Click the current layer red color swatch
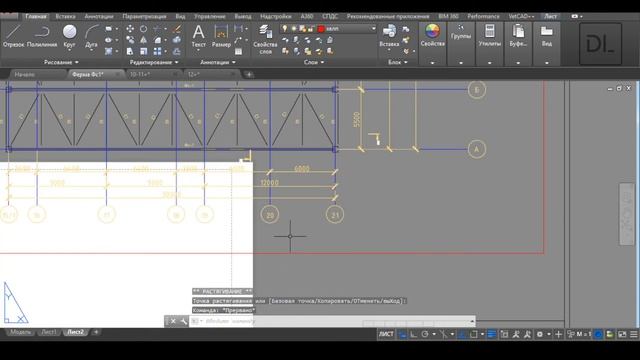This screenshot has width=640, height=360. pyautogui.click(x=321, y=29)
